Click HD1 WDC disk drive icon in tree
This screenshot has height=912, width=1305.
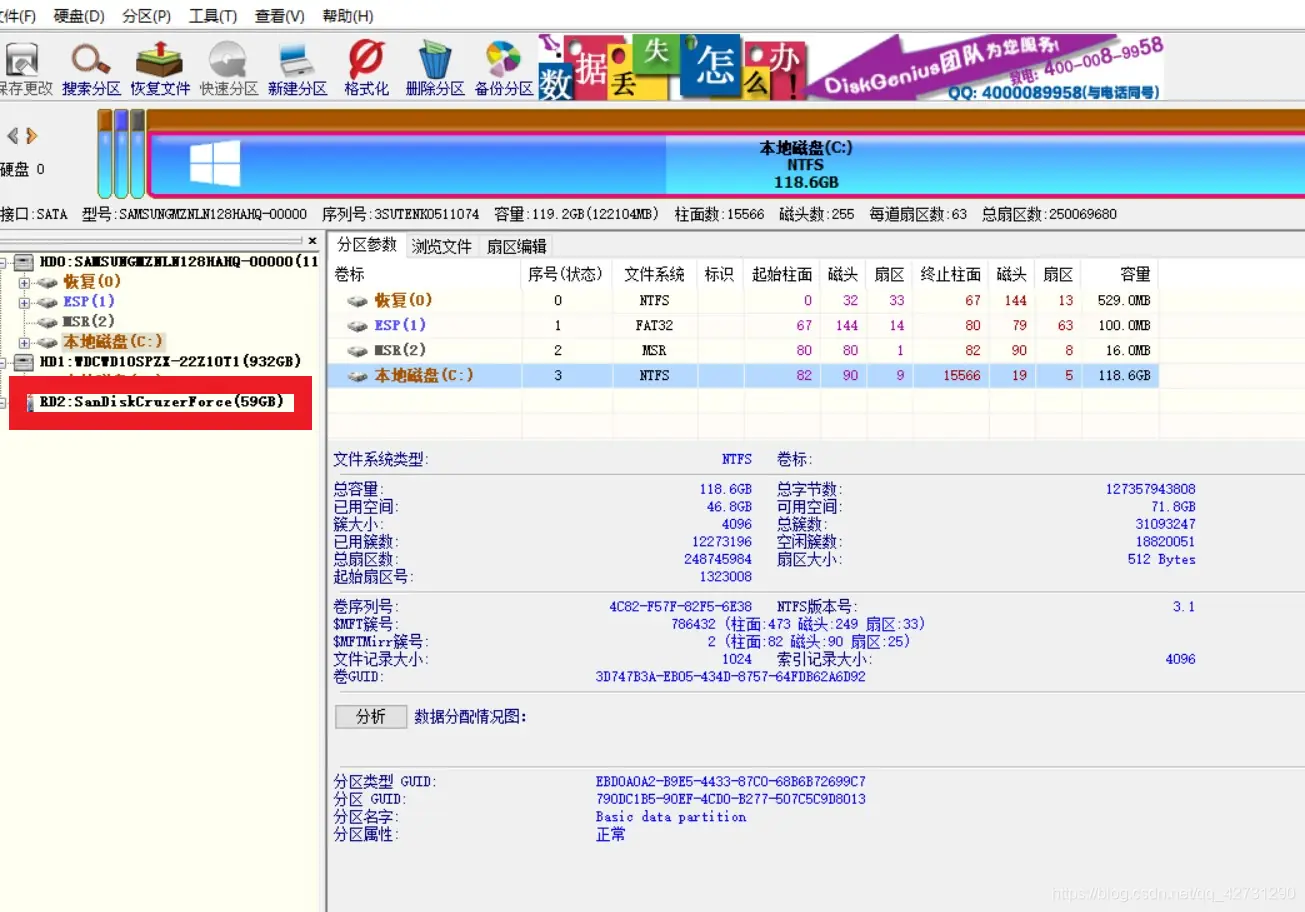(x=25, y=362)
